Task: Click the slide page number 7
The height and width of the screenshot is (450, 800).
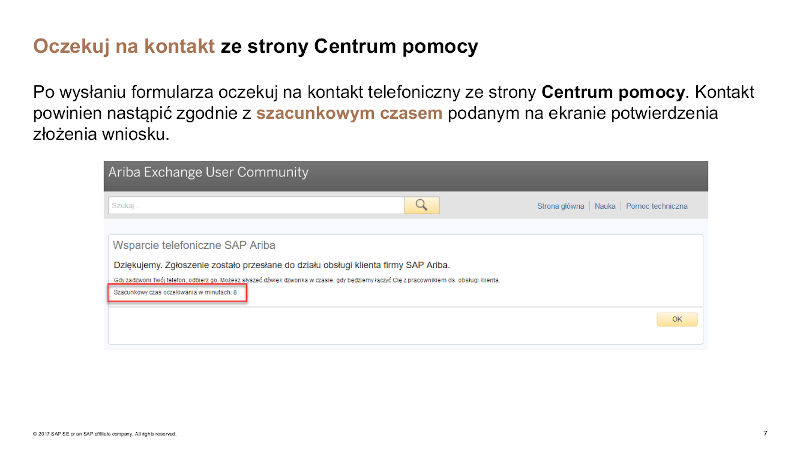Action: click(765, 433)
